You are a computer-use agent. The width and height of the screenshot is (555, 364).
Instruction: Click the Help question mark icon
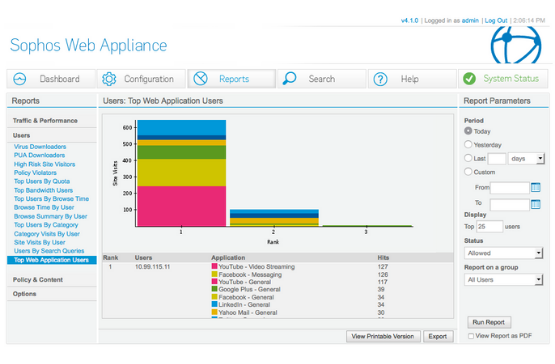click(381, 79)
